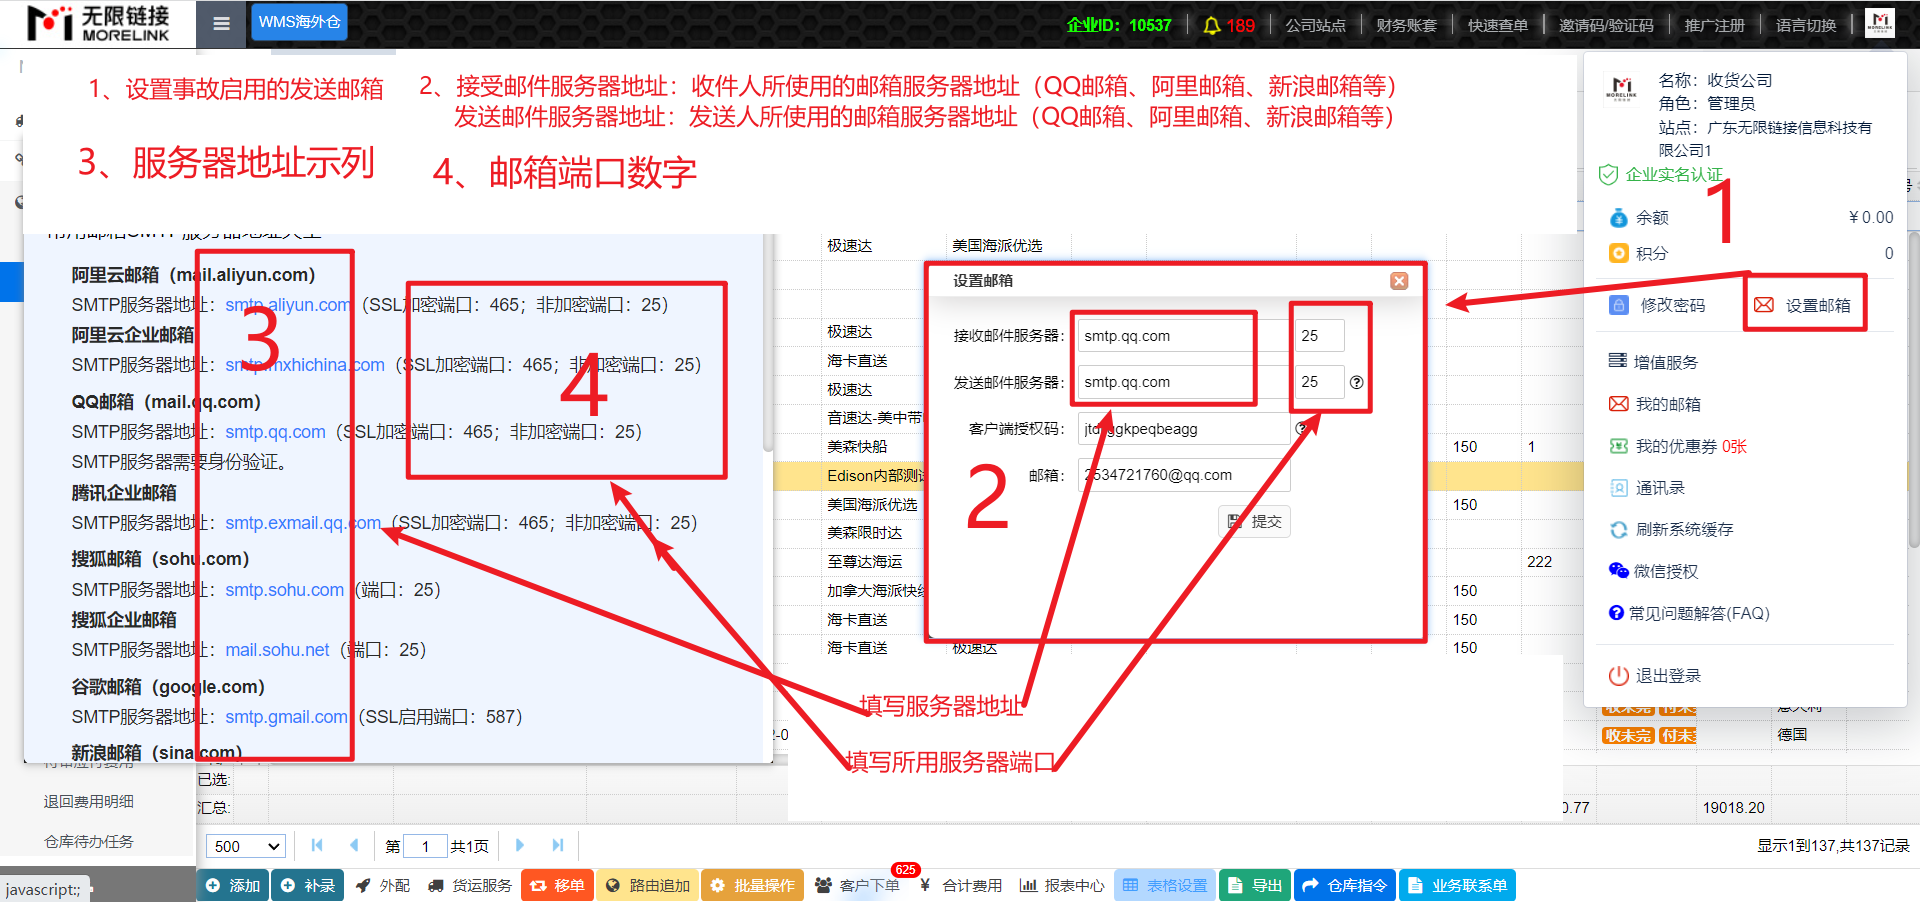Image resolution: width=1920 pixels, height=902 pixels.
Task: Open the smtp.qq.com link
Action: tap(275, 432)
